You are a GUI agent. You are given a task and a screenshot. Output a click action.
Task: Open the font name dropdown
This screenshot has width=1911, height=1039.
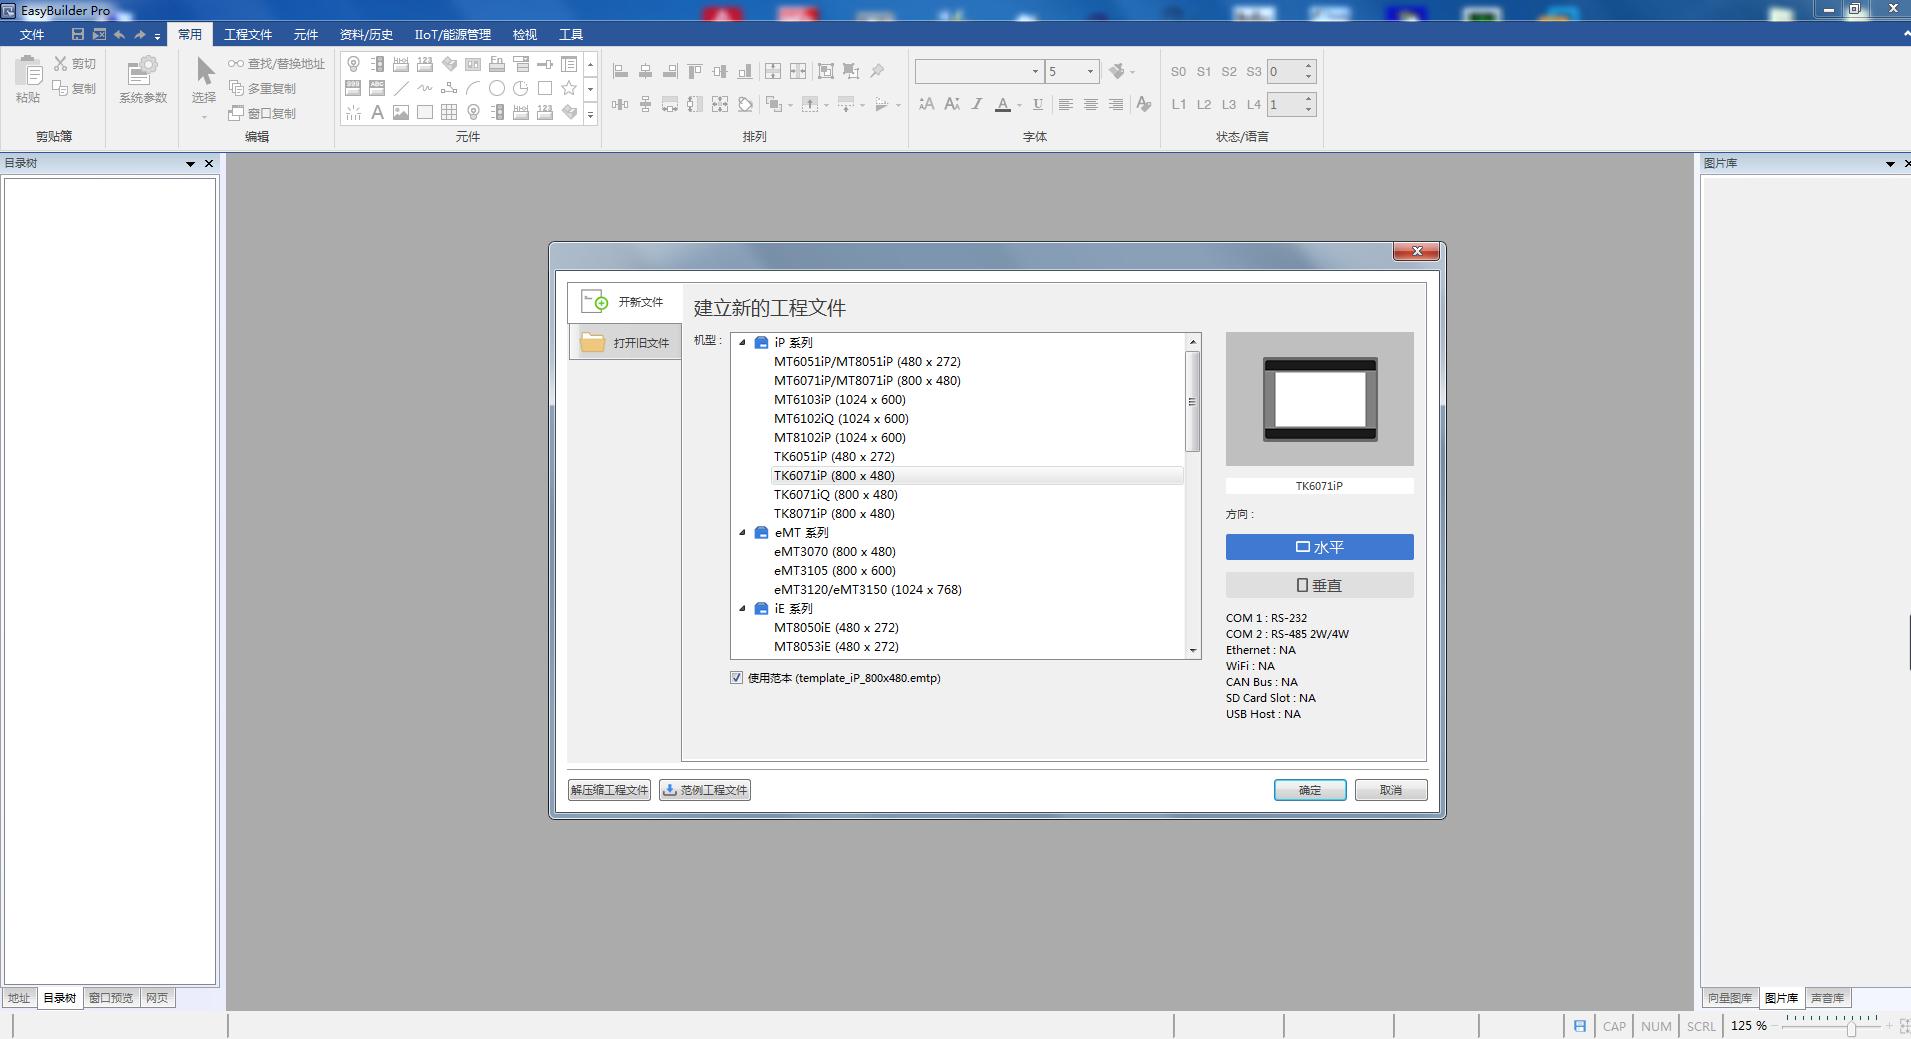tap(1035, 71)
